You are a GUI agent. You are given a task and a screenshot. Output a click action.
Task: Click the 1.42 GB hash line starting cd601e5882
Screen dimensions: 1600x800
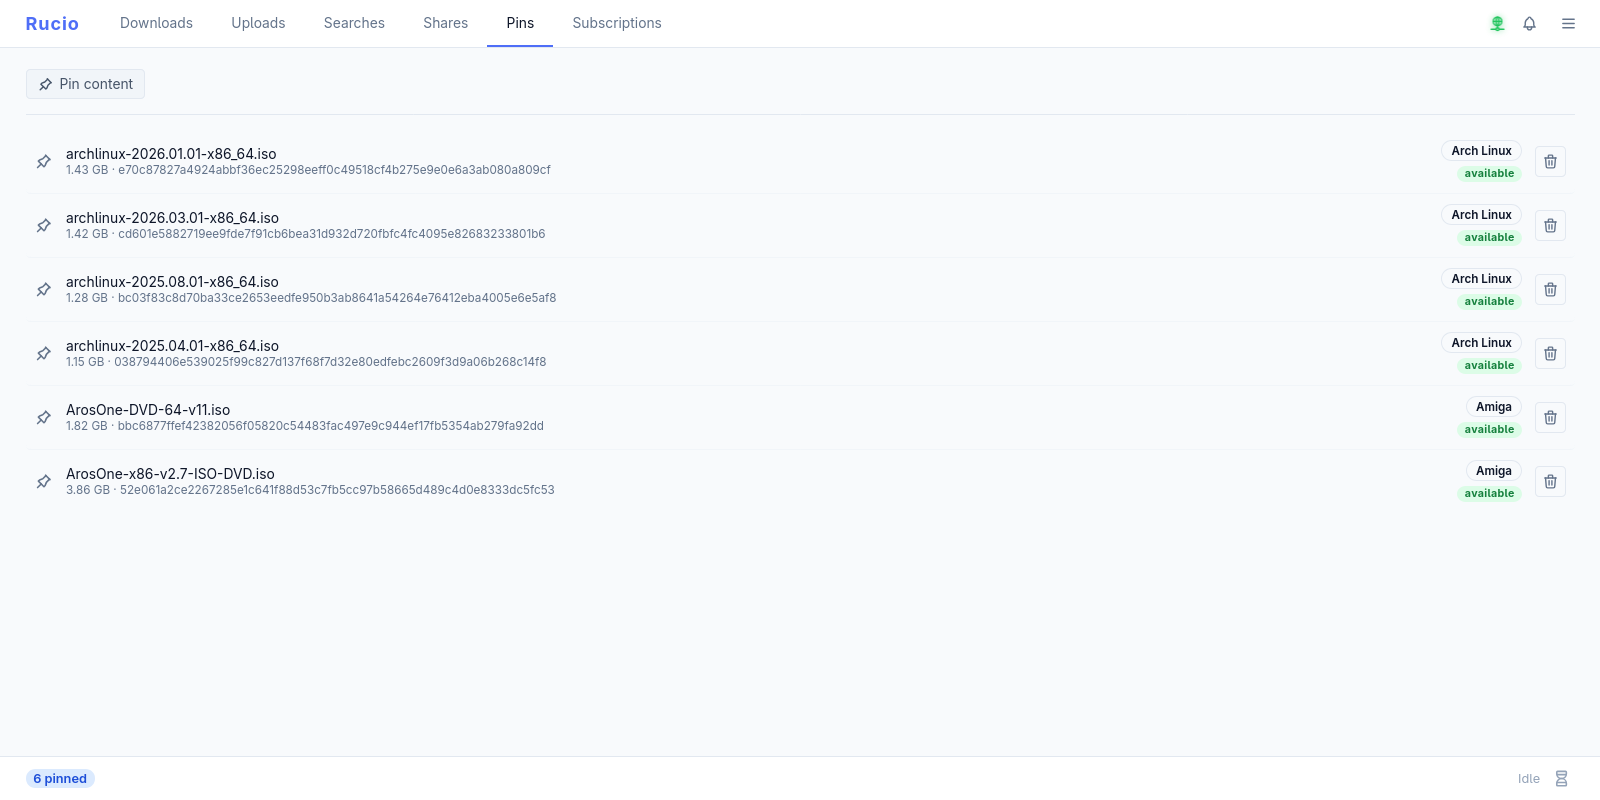306,234
